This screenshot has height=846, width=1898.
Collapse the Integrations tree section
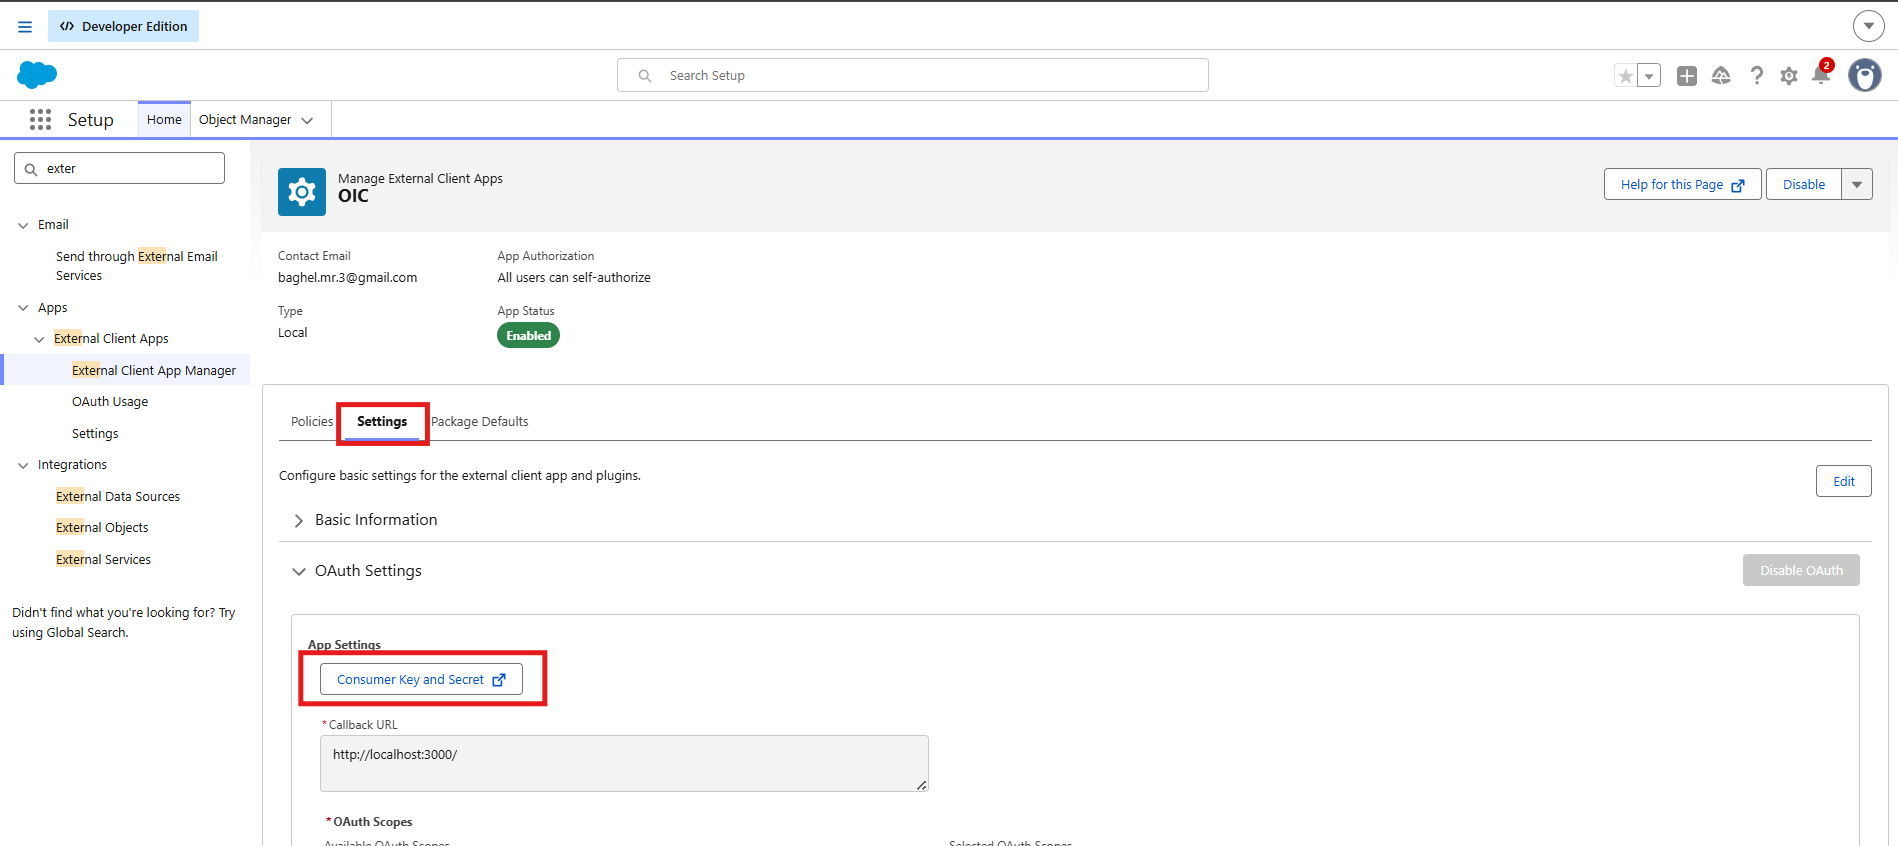click(23, 465)
